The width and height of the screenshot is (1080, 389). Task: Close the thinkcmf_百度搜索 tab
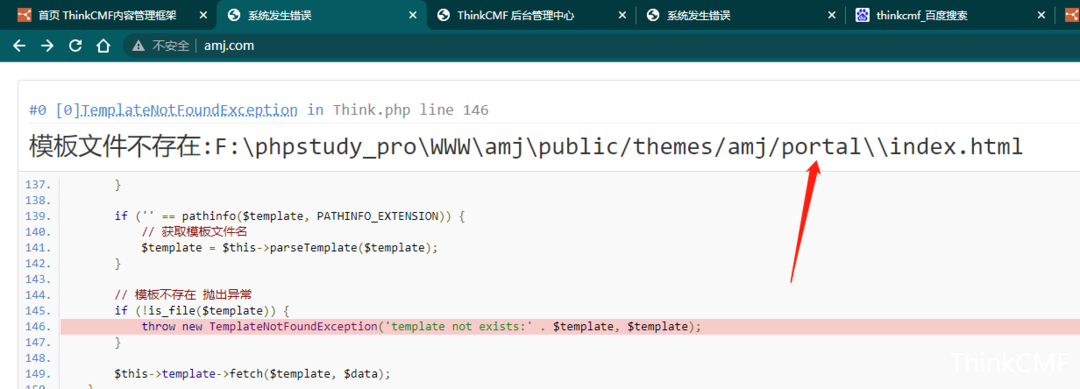tap(1041, 15)
